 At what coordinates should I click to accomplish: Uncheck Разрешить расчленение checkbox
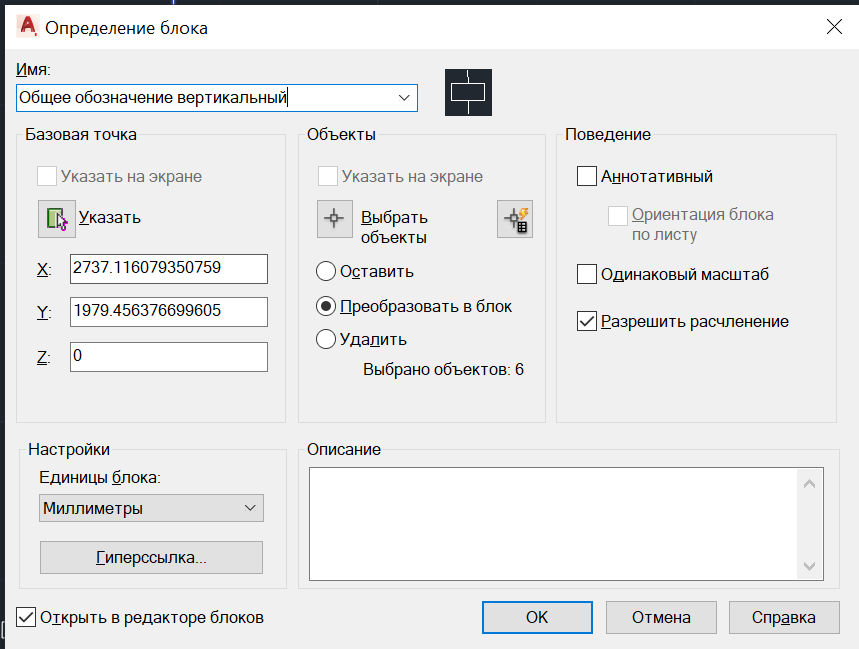587,321
